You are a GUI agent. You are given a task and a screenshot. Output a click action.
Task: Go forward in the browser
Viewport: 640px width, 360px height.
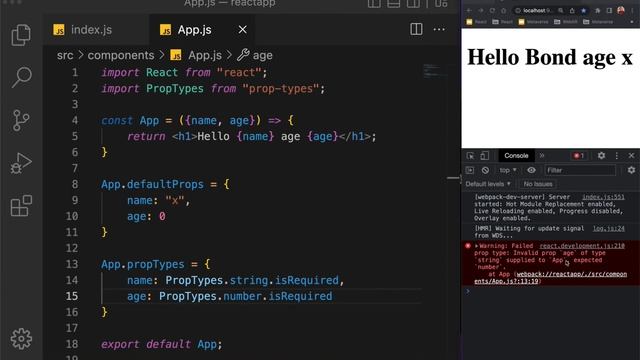point(480,11)
